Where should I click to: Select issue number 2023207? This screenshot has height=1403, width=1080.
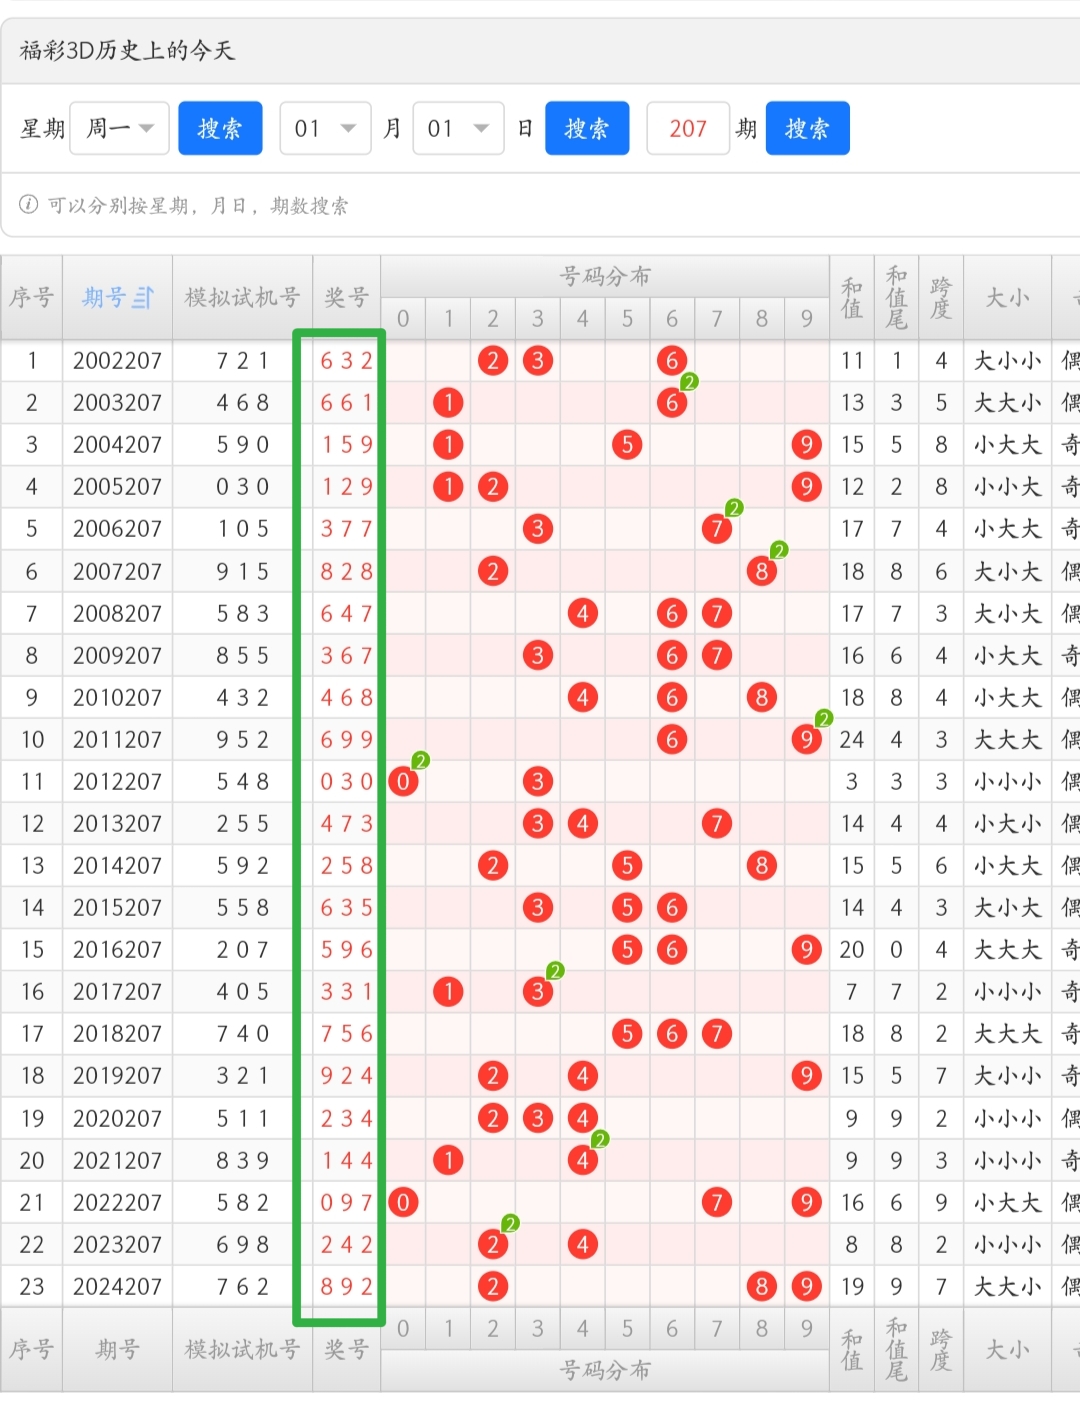click(117, 1245)
